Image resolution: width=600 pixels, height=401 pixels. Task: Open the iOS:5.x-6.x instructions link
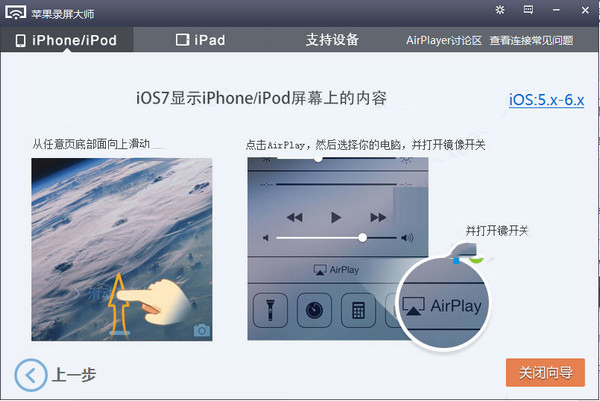pos(546,100)
